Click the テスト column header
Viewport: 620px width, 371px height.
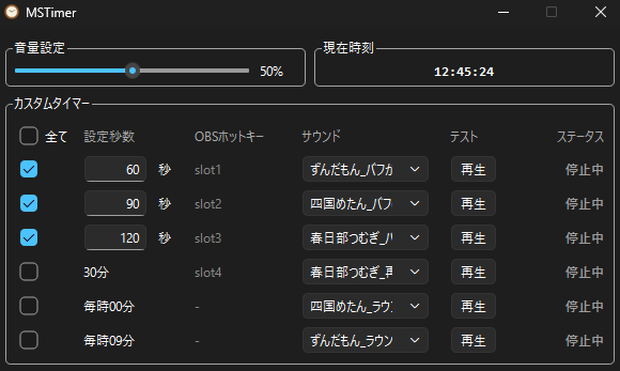tap(464, 136)
